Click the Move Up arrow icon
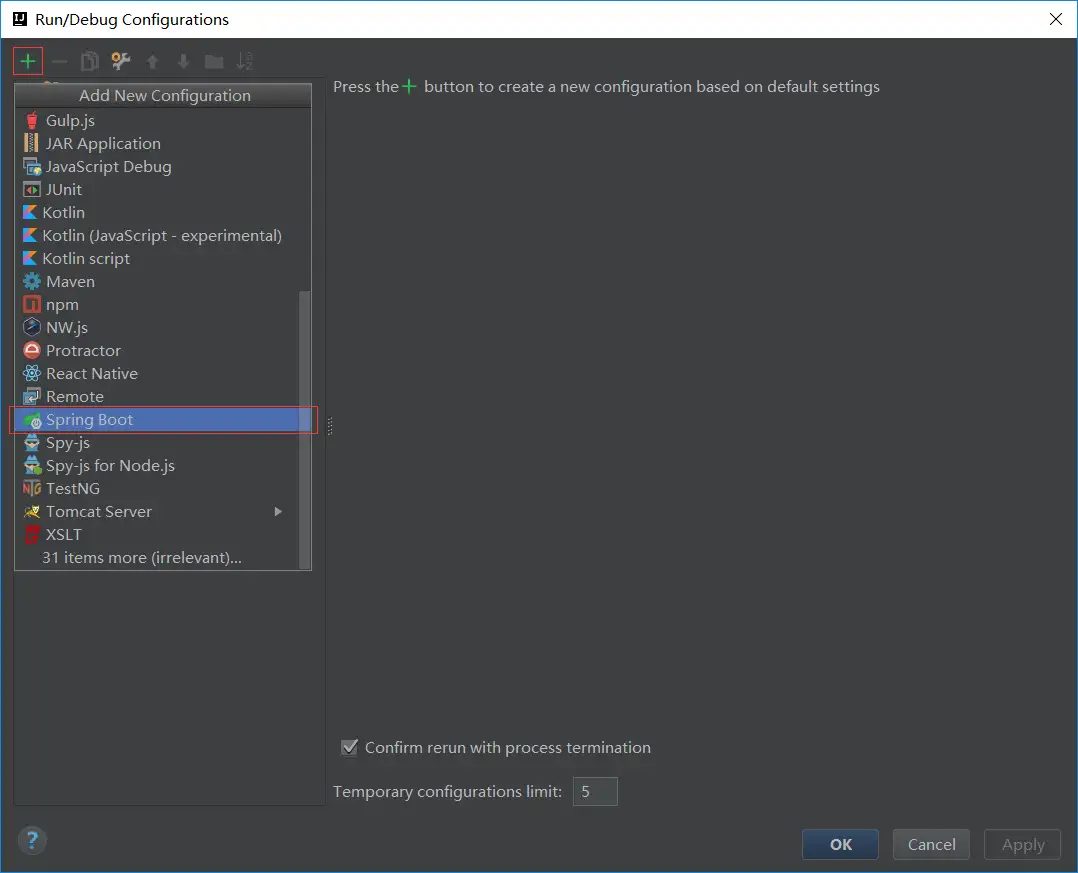This screenshot has width=1078, height=873. 152,62
